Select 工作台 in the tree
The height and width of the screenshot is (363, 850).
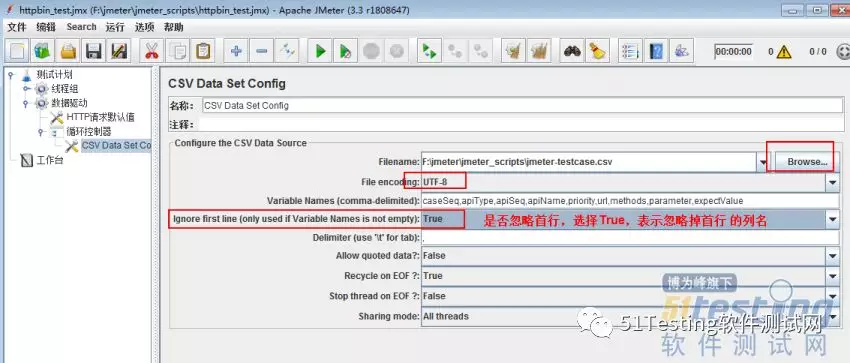(x=50, y=160)
